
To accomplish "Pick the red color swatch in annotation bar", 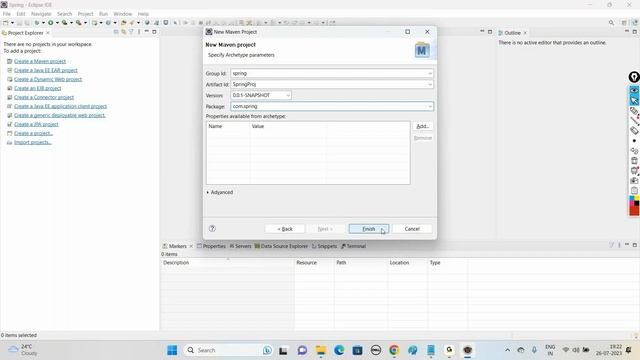I will click(x=634, y=210).
